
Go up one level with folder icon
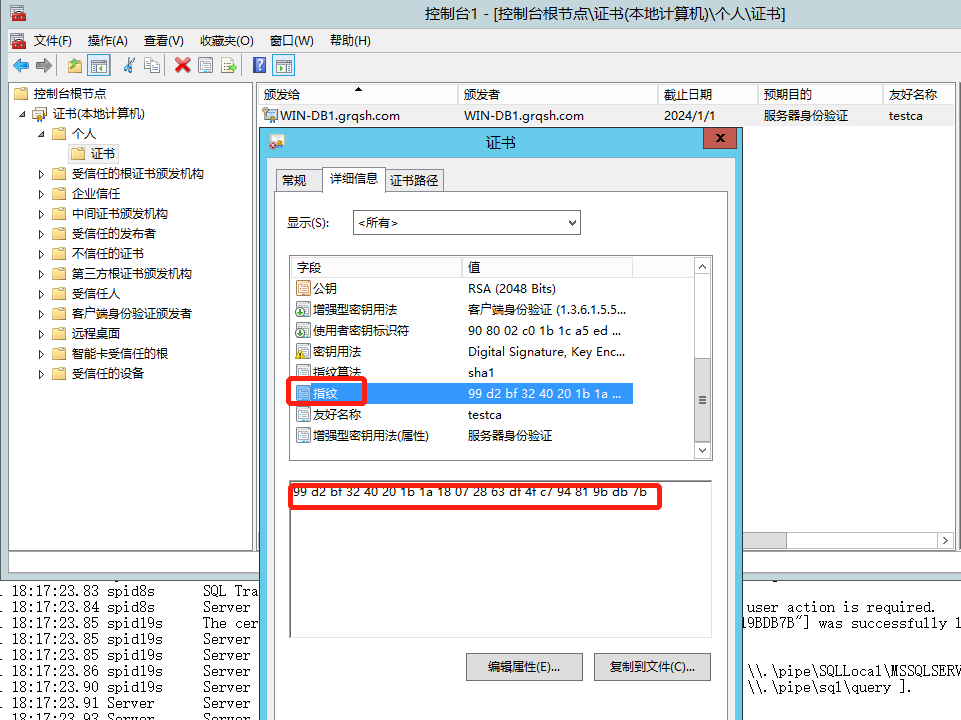pos(75,65)
